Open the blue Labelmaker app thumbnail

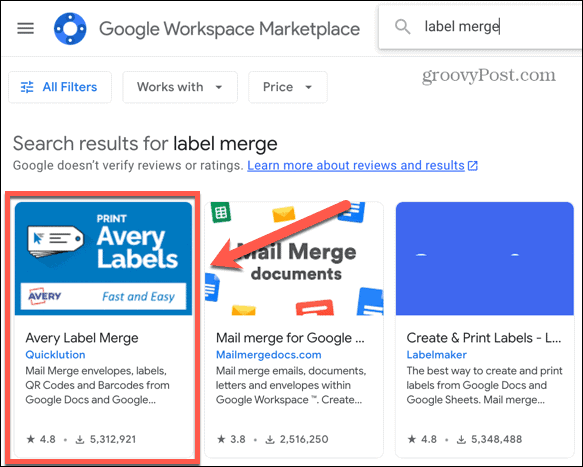(485, 258)
